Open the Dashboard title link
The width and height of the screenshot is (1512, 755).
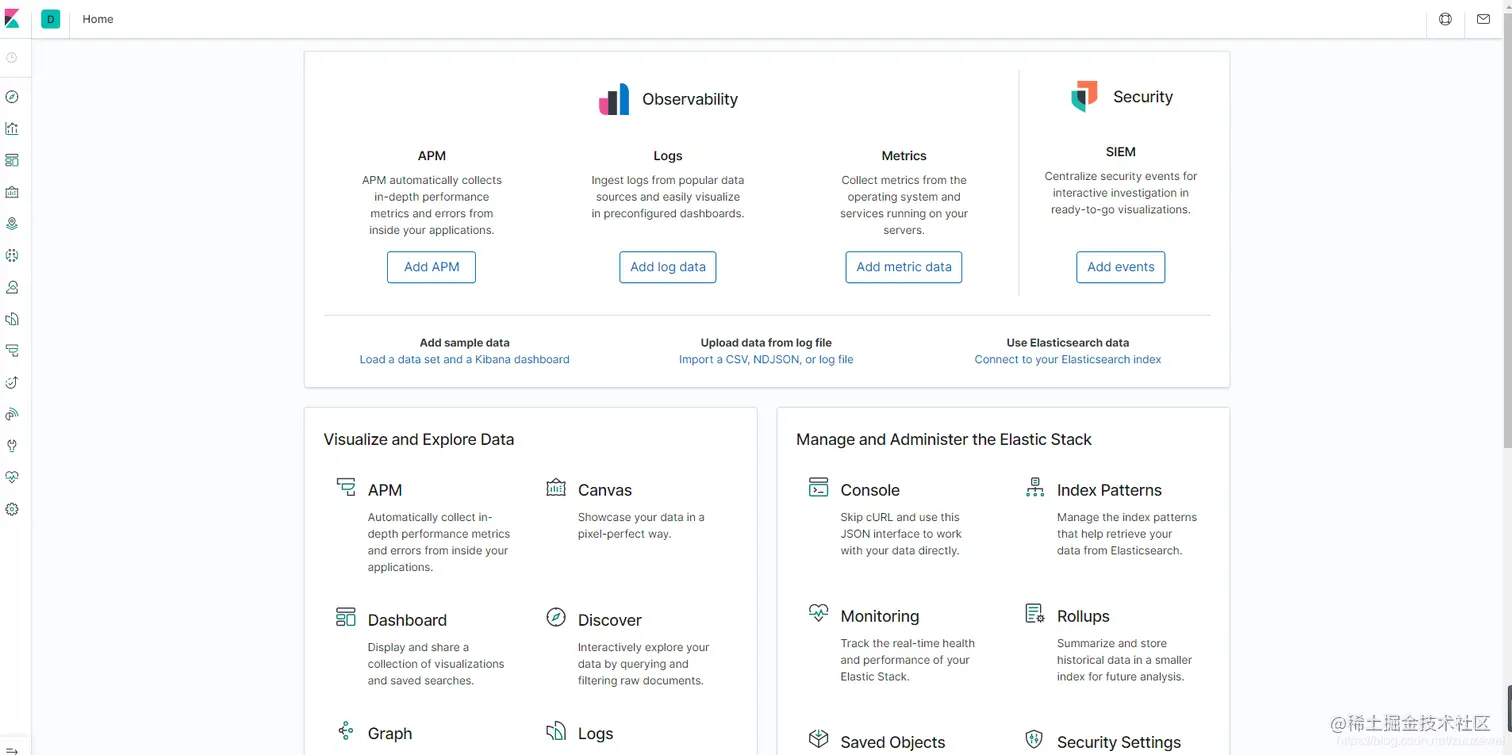[x=407, y=620]
